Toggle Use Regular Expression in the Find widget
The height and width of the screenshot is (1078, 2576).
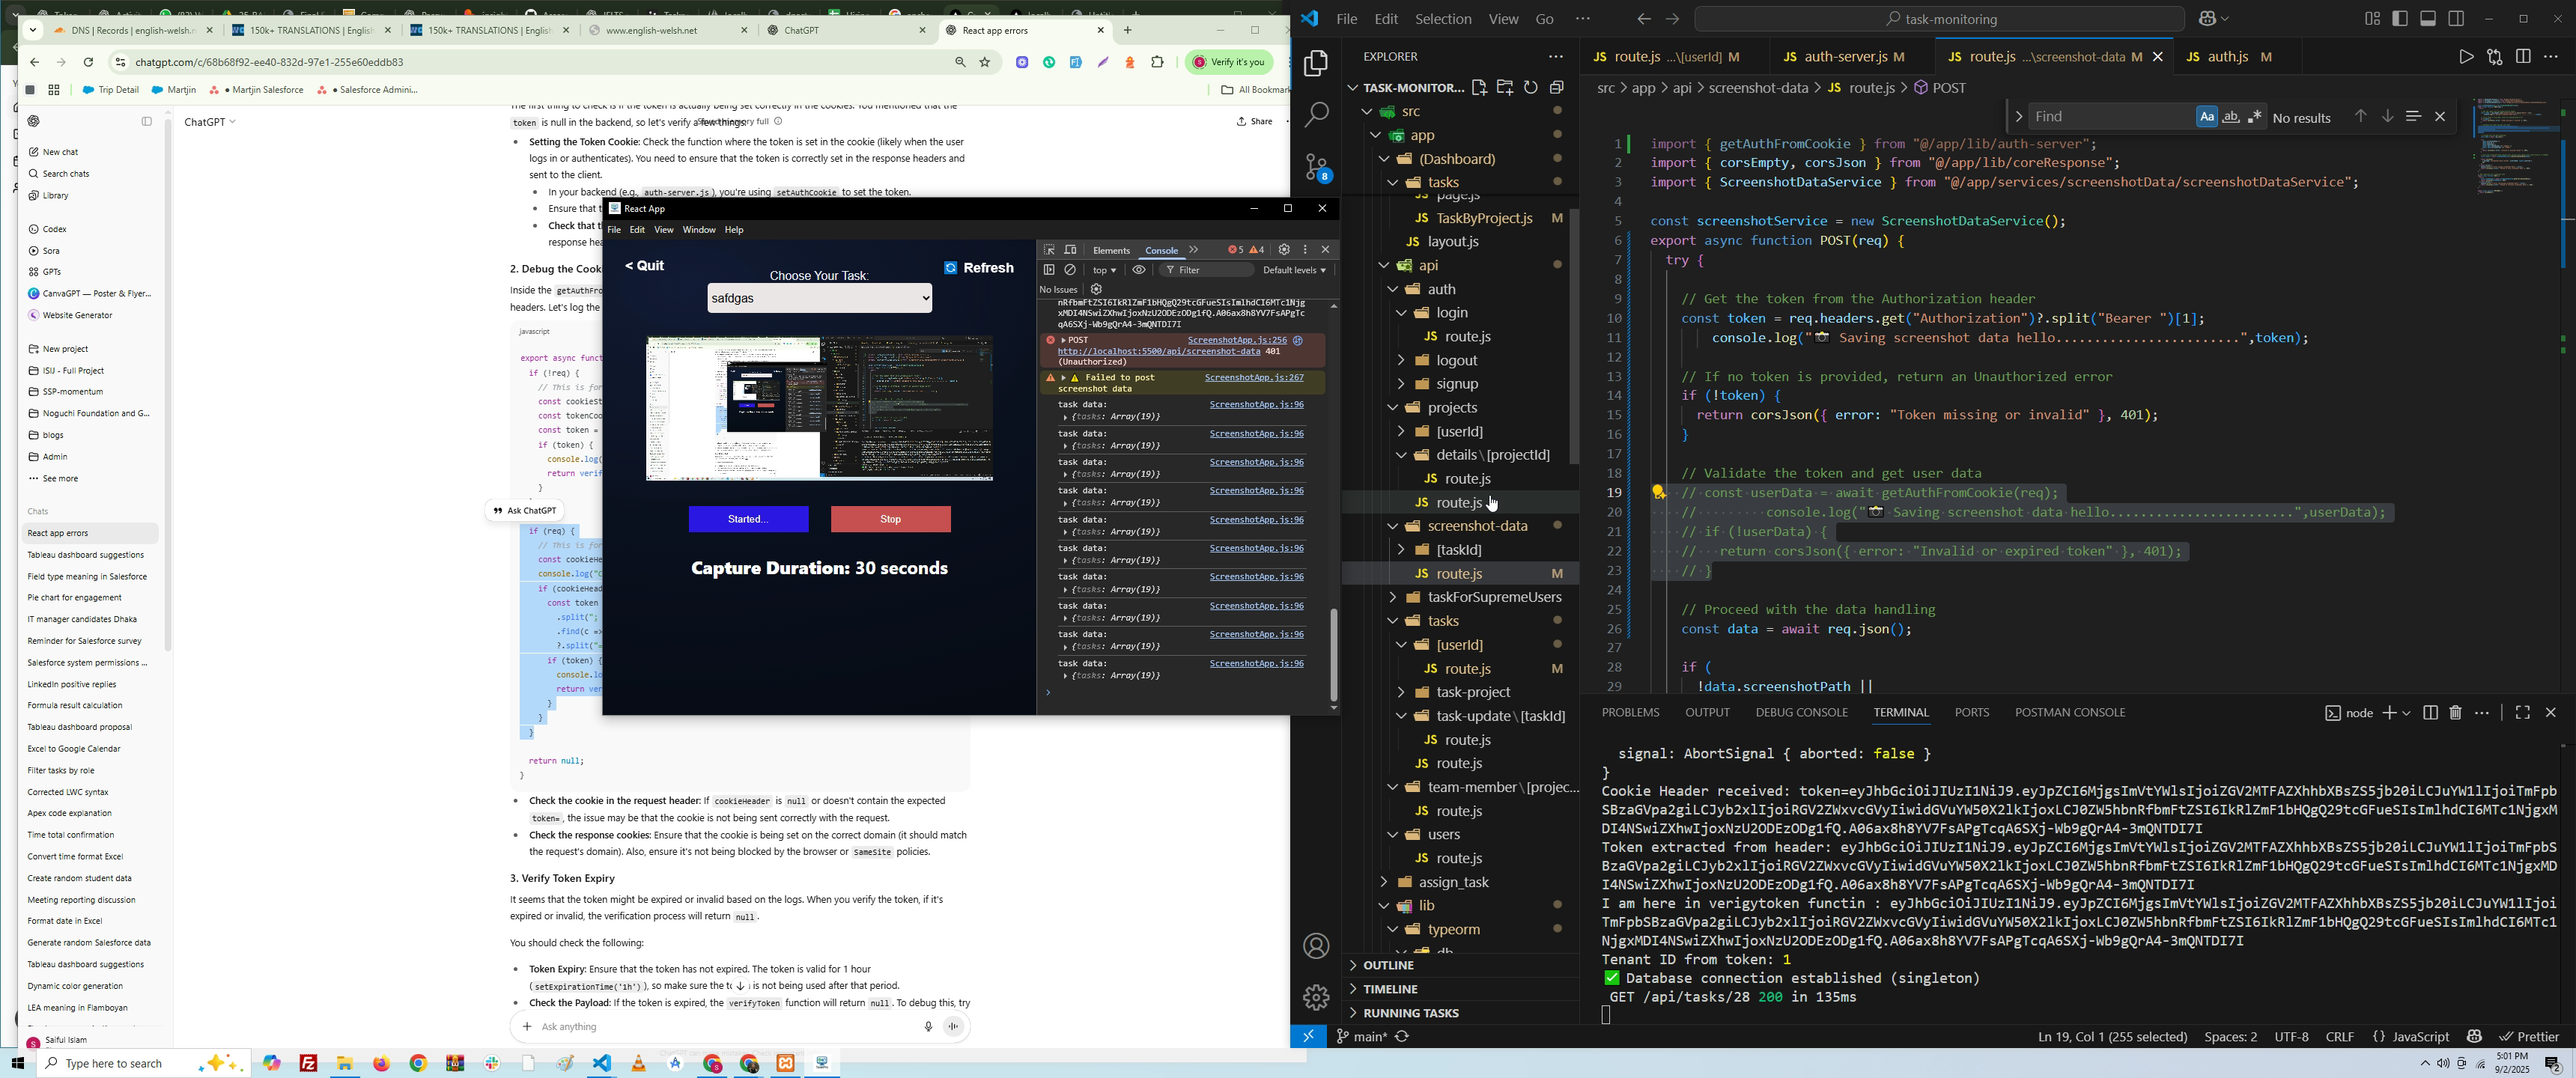coord(2256,117)
